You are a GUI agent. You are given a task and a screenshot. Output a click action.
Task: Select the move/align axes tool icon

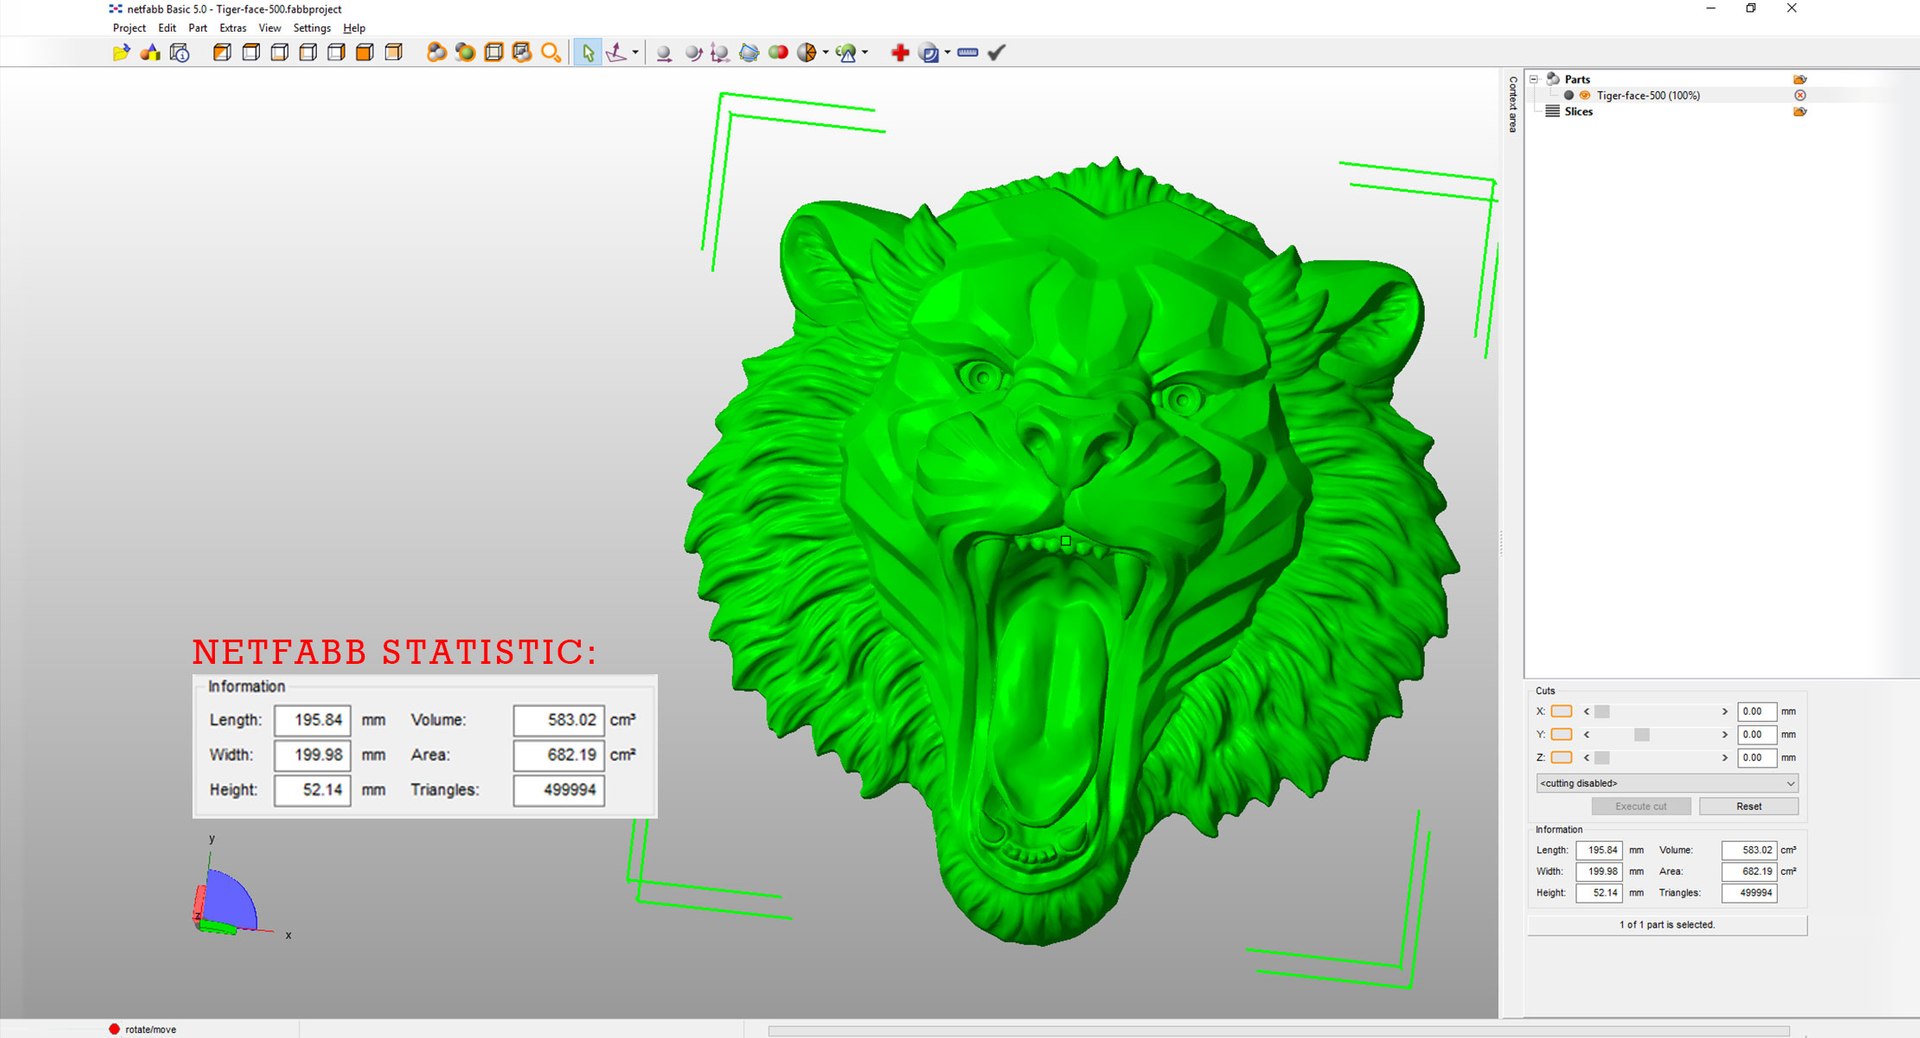pyautogui.click(x=617, y=53)
